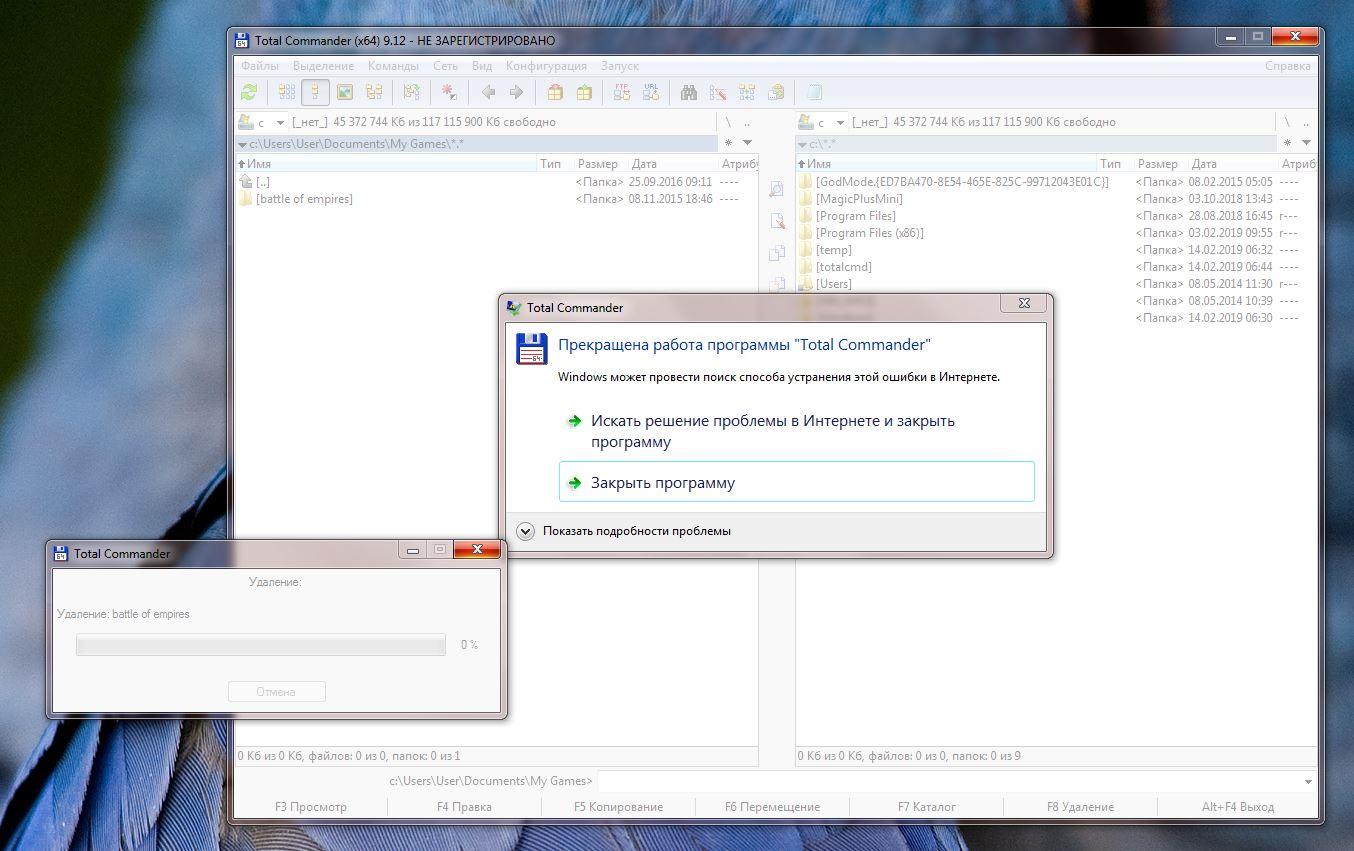The image size is (1354, 851).
Task: Click the Copy icon in the middle vertical bar
Action: pos(777,253)
